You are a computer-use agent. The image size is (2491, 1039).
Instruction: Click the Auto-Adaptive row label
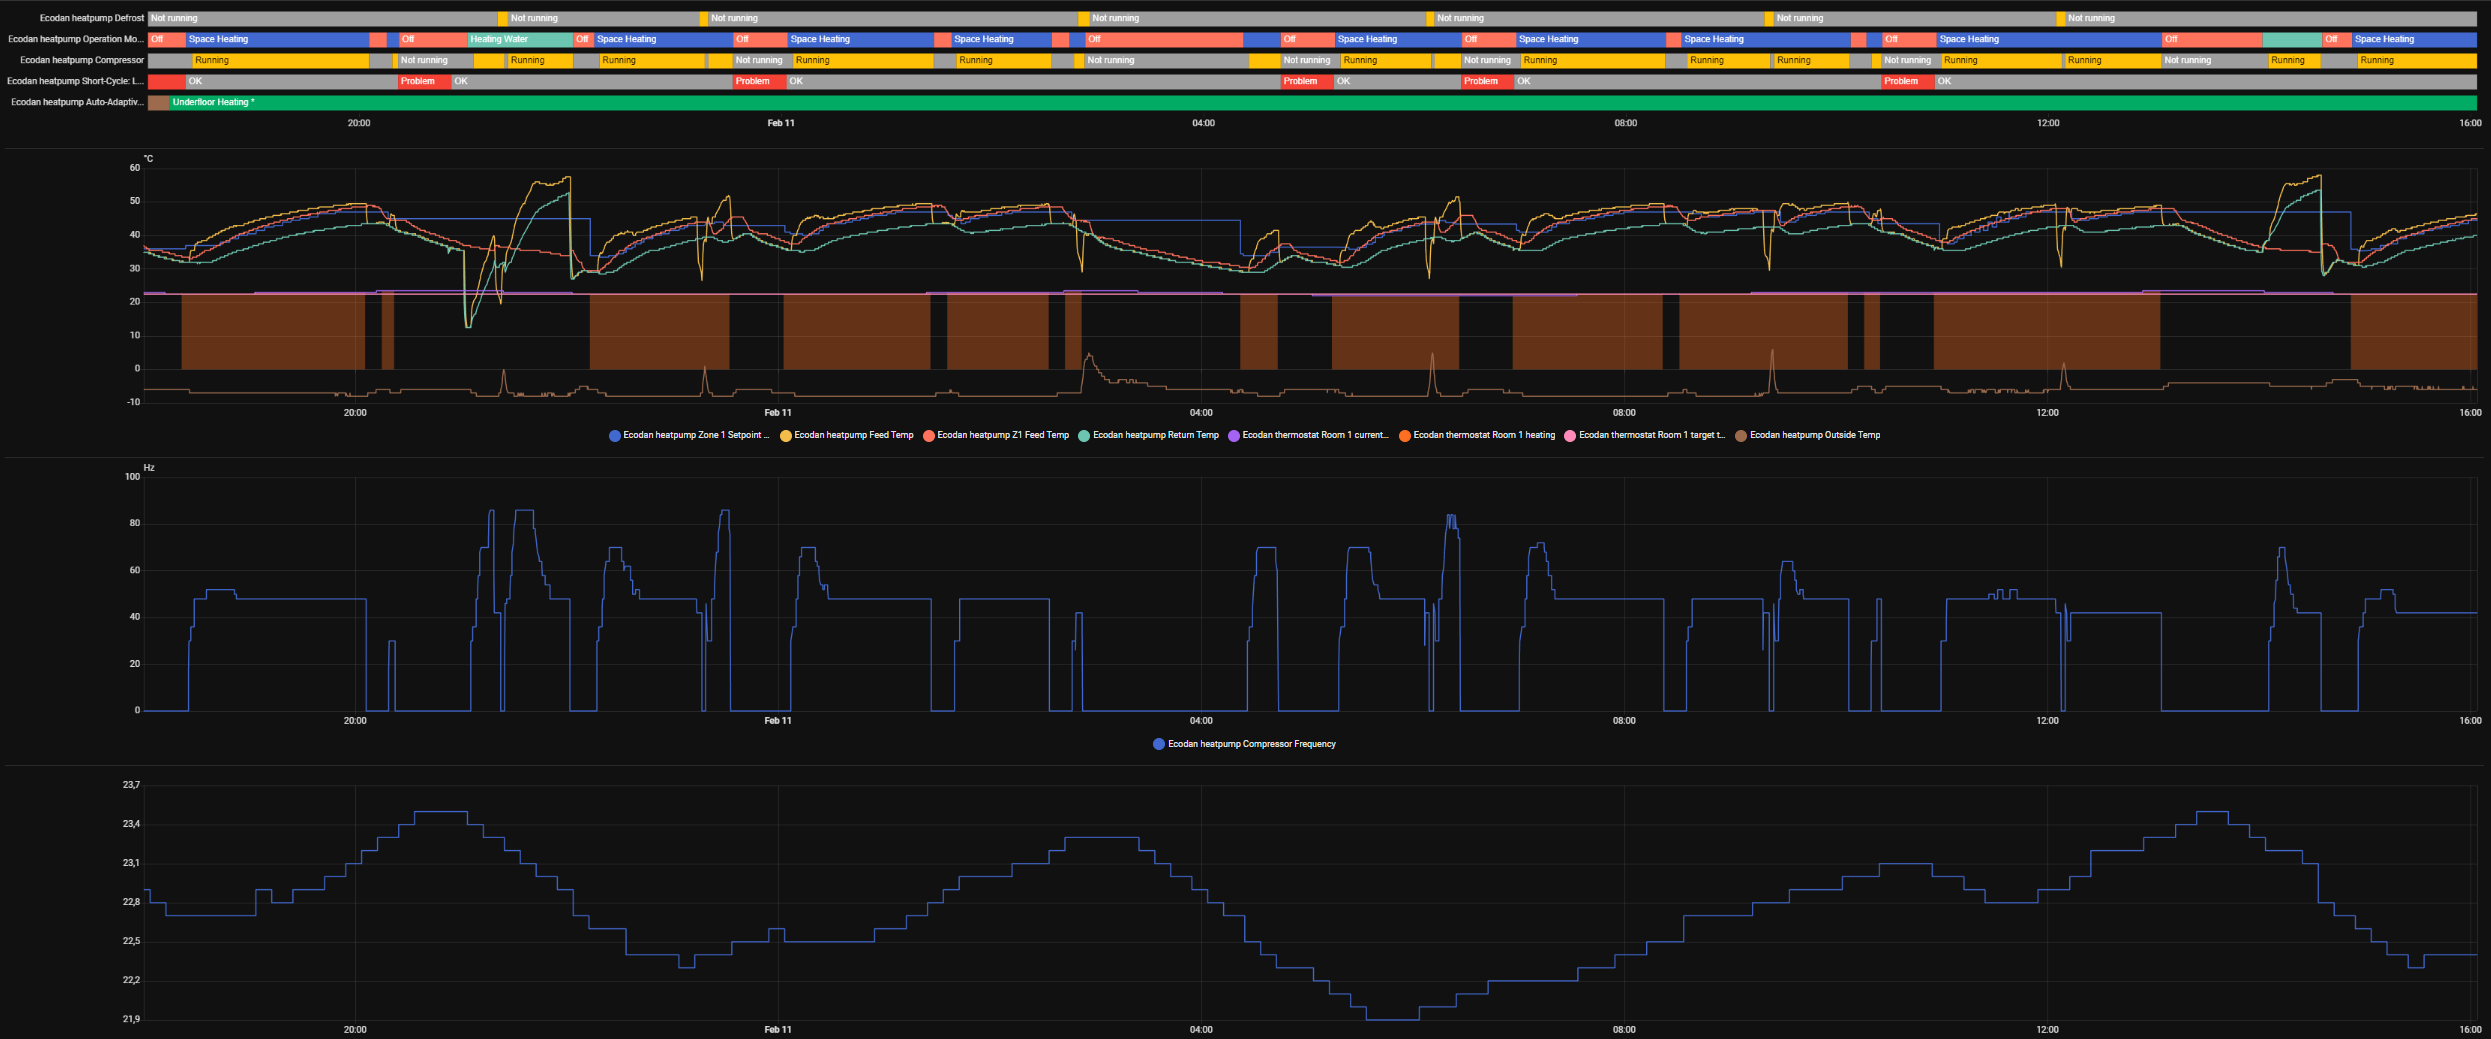[x=77, y=102]
